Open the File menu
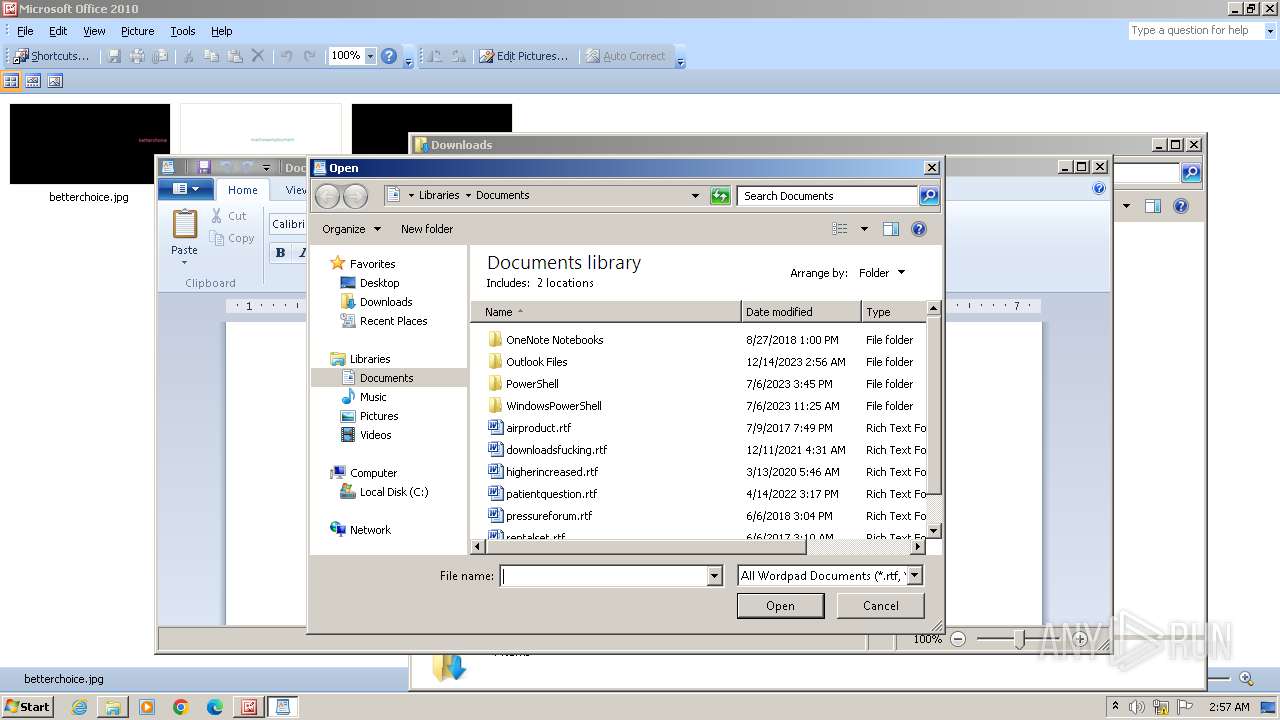Viewport: 1280px width, 720px height. (x=25, y=31)
